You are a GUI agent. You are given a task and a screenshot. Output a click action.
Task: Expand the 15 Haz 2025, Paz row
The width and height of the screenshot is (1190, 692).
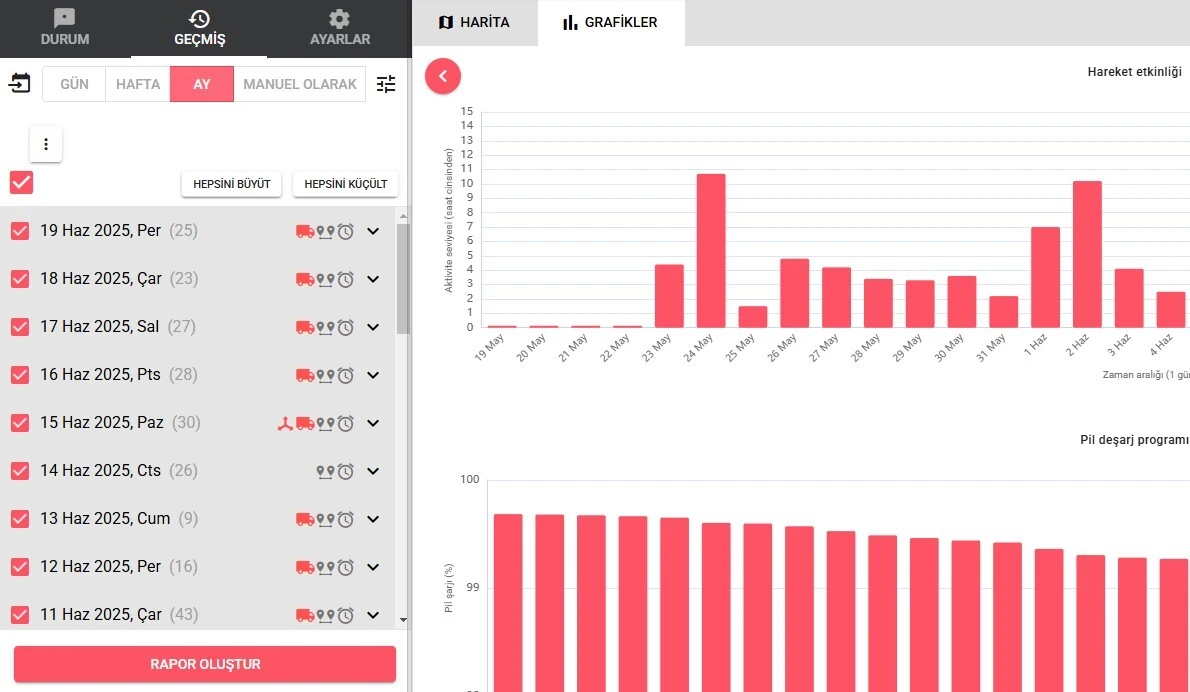pyautogui.click(x=373, y=423)
